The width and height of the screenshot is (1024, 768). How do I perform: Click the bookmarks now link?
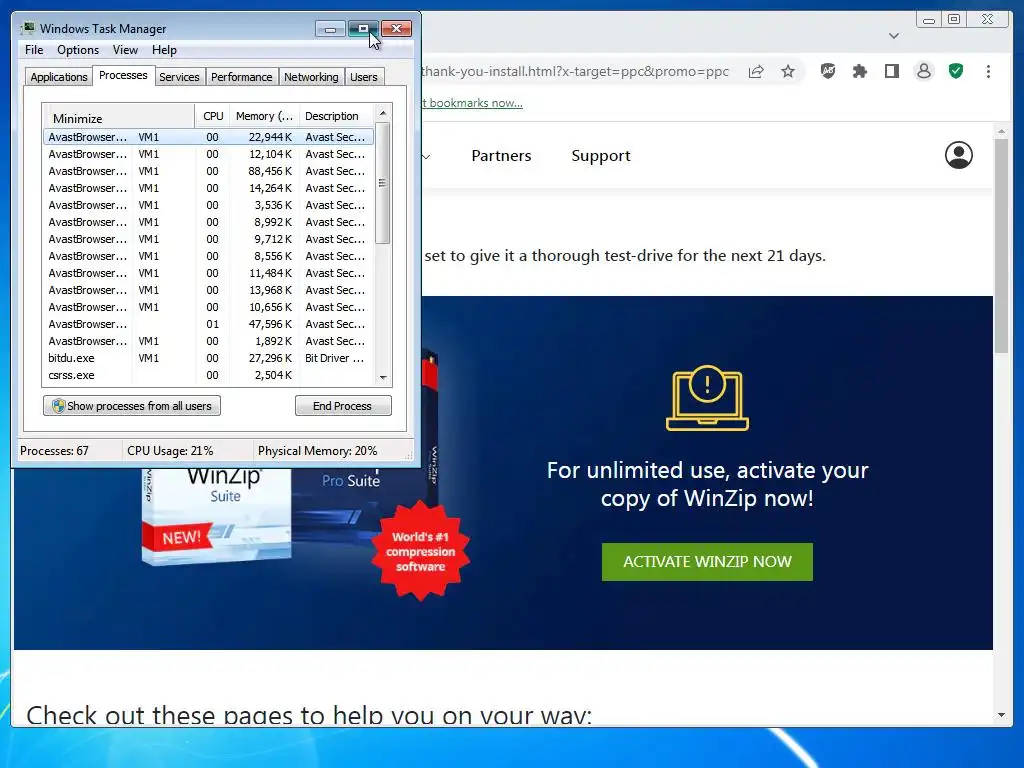pyautogui.click(x=473, y=103)
